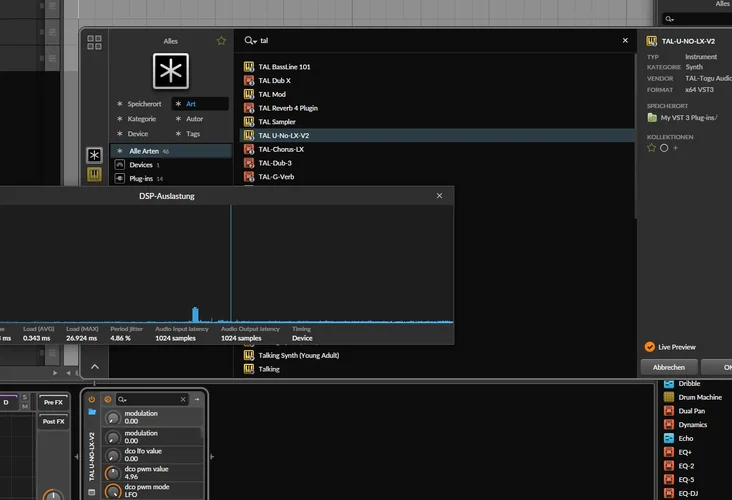This screenshot has height=500, width=732.
Task: Click the plus icon under Kollektionen
Action: tap(675, 148)
